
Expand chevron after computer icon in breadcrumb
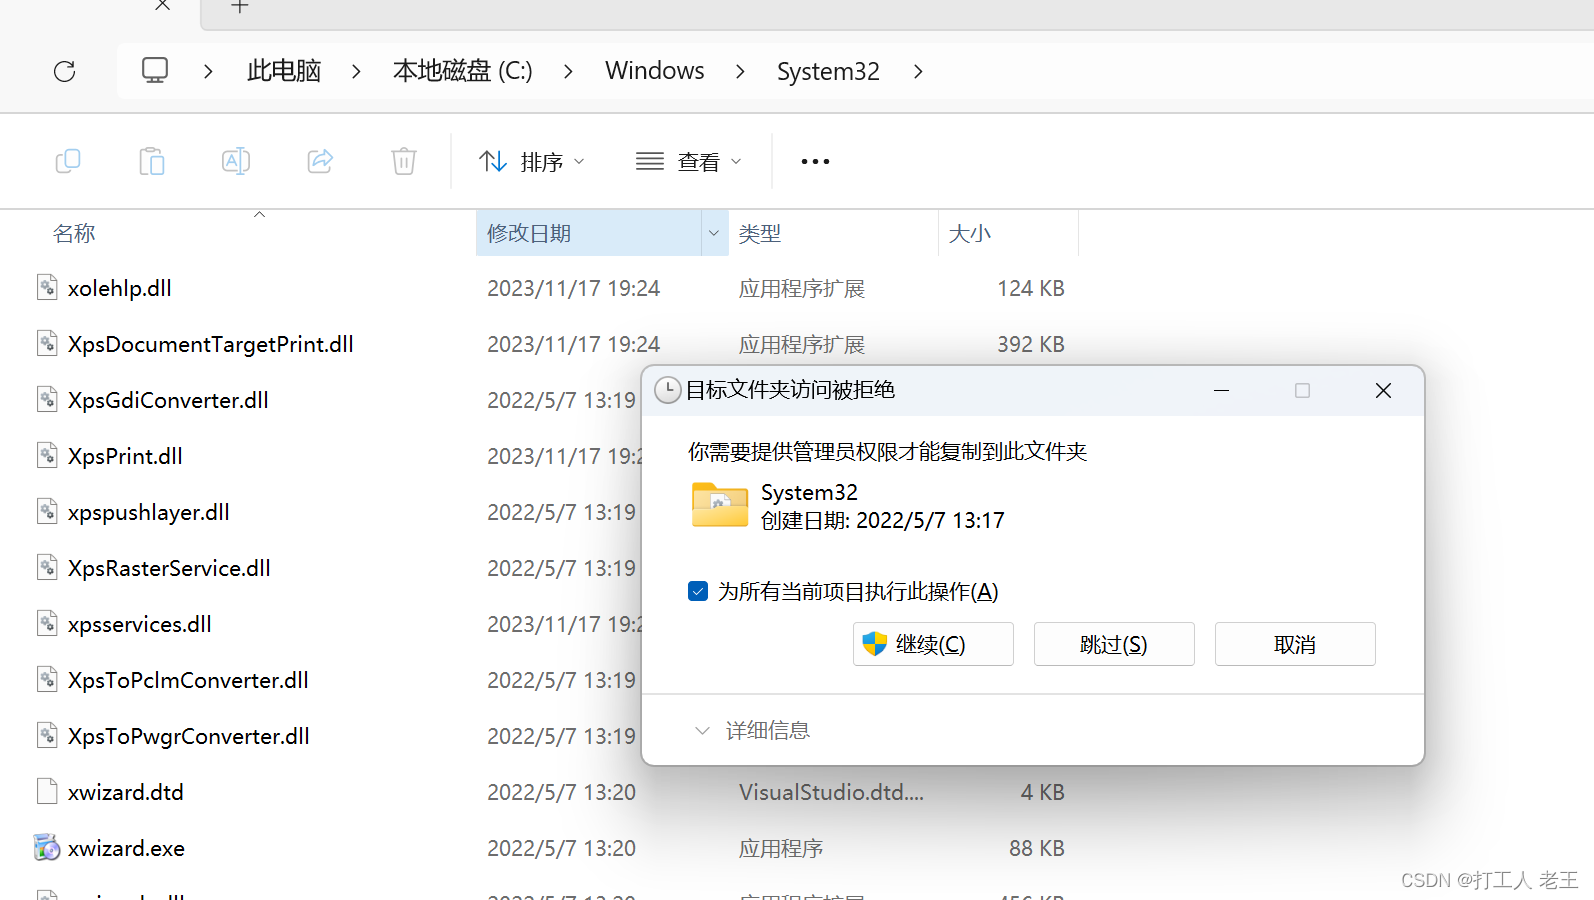point(208,71)
